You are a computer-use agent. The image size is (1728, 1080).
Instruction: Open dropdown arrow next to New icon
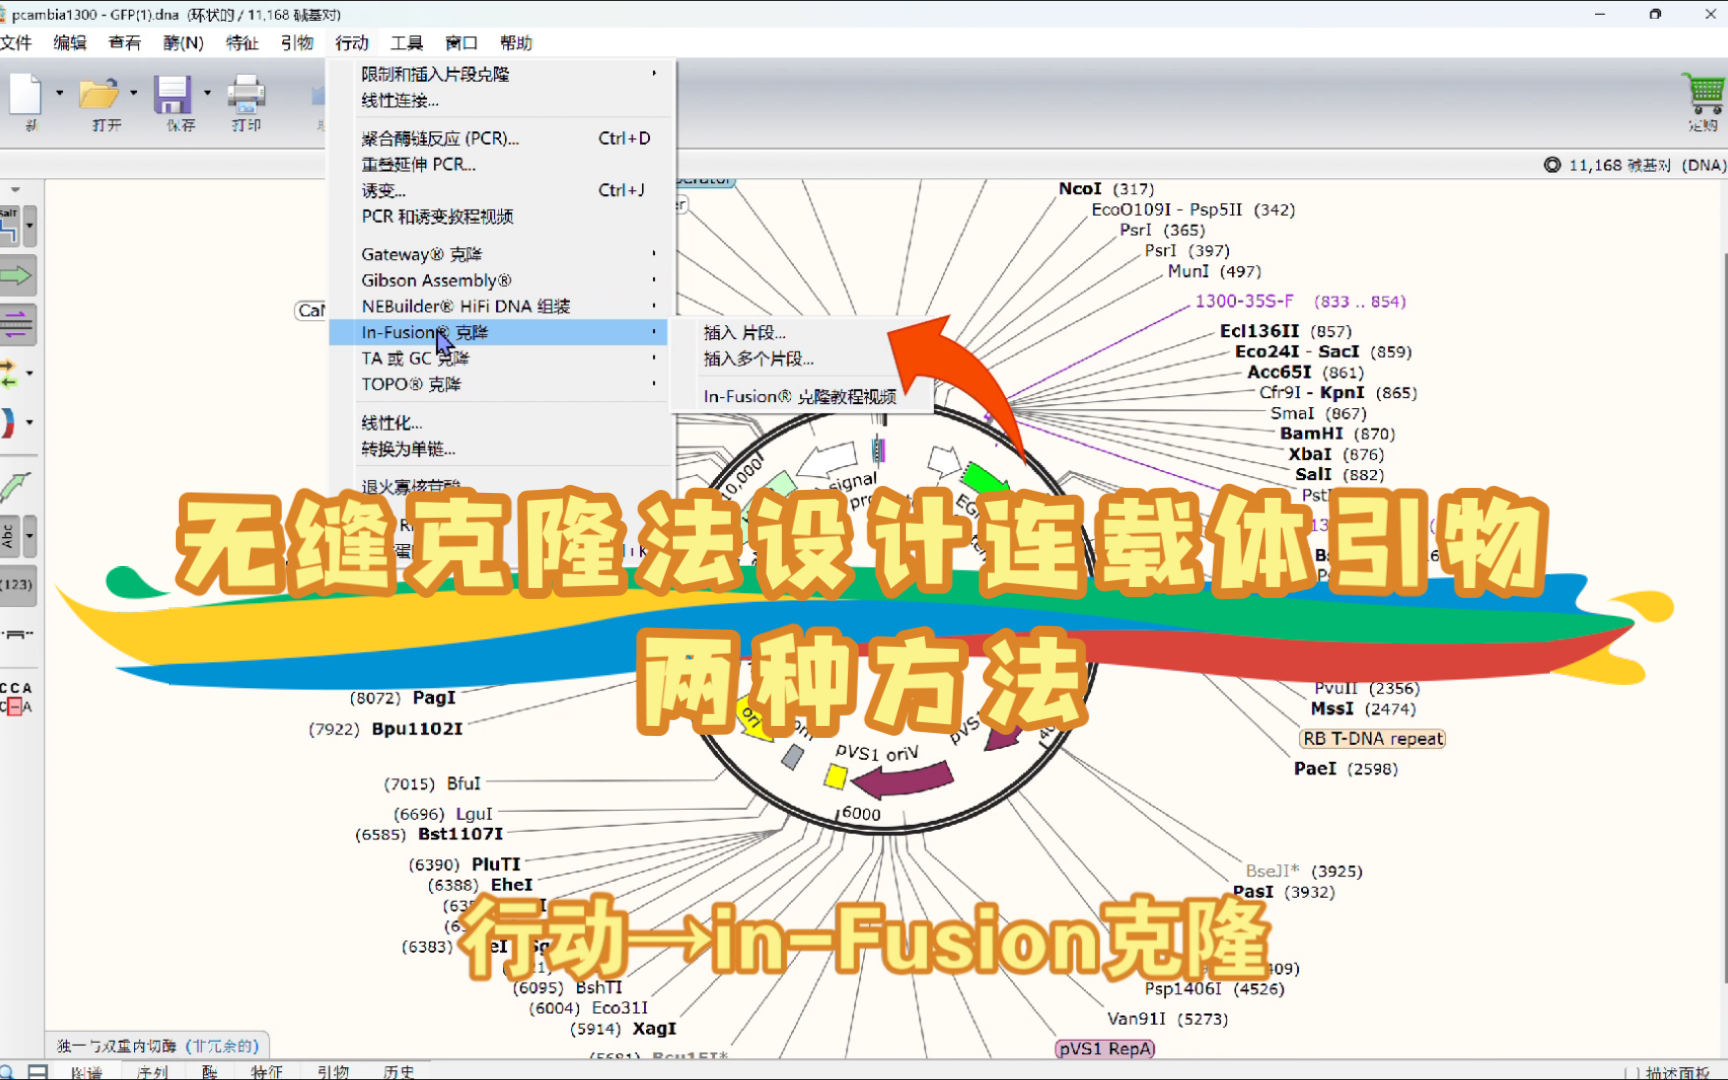[59, 93]
